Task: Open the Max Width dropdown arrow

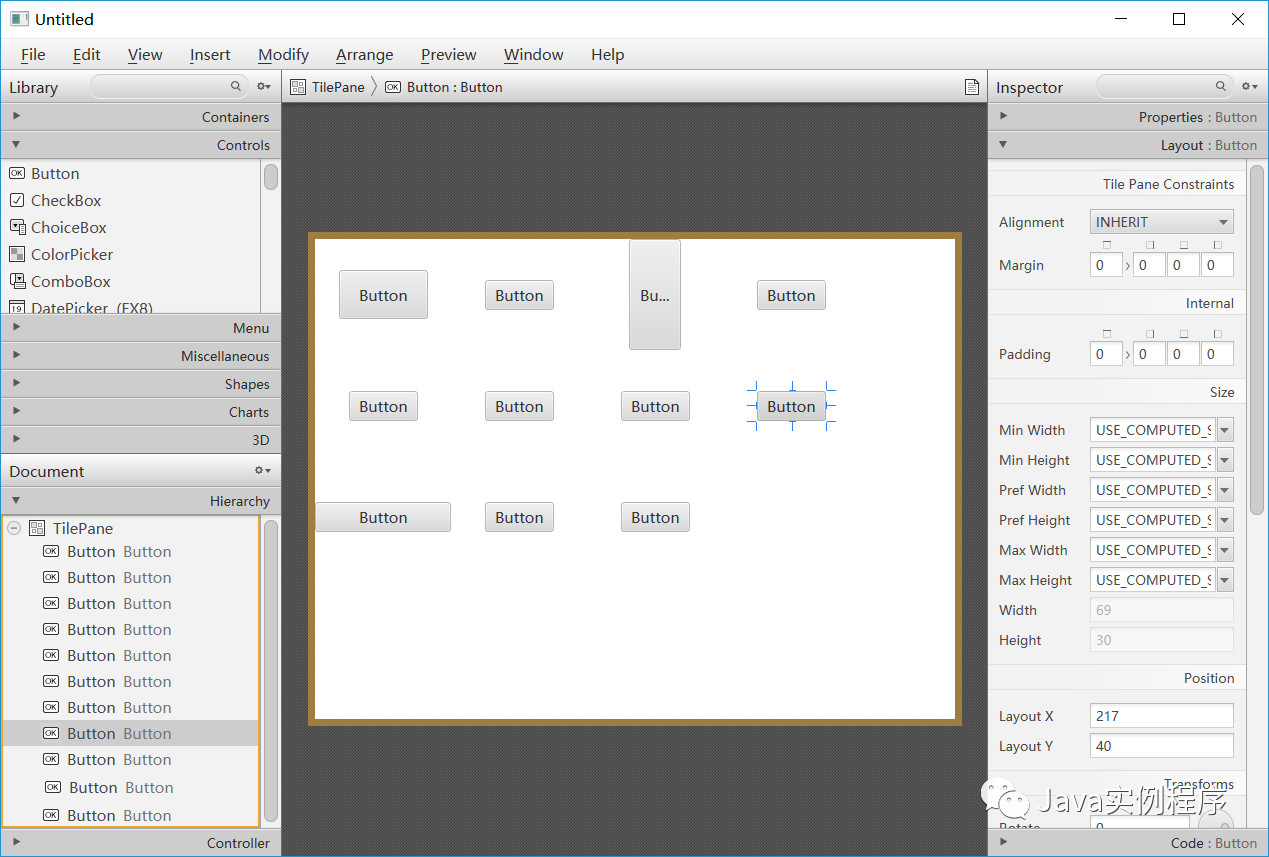Action: [x=1225, y=550]
